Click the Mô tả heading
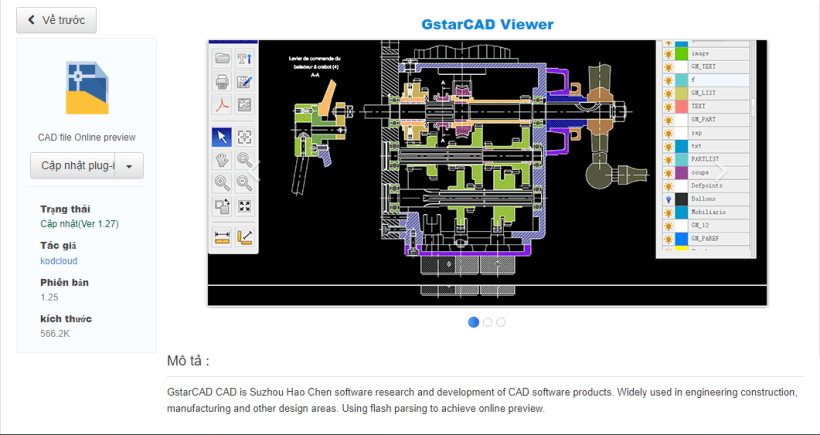The height and width of the screenshot is (435, 820). coord(188,361)
